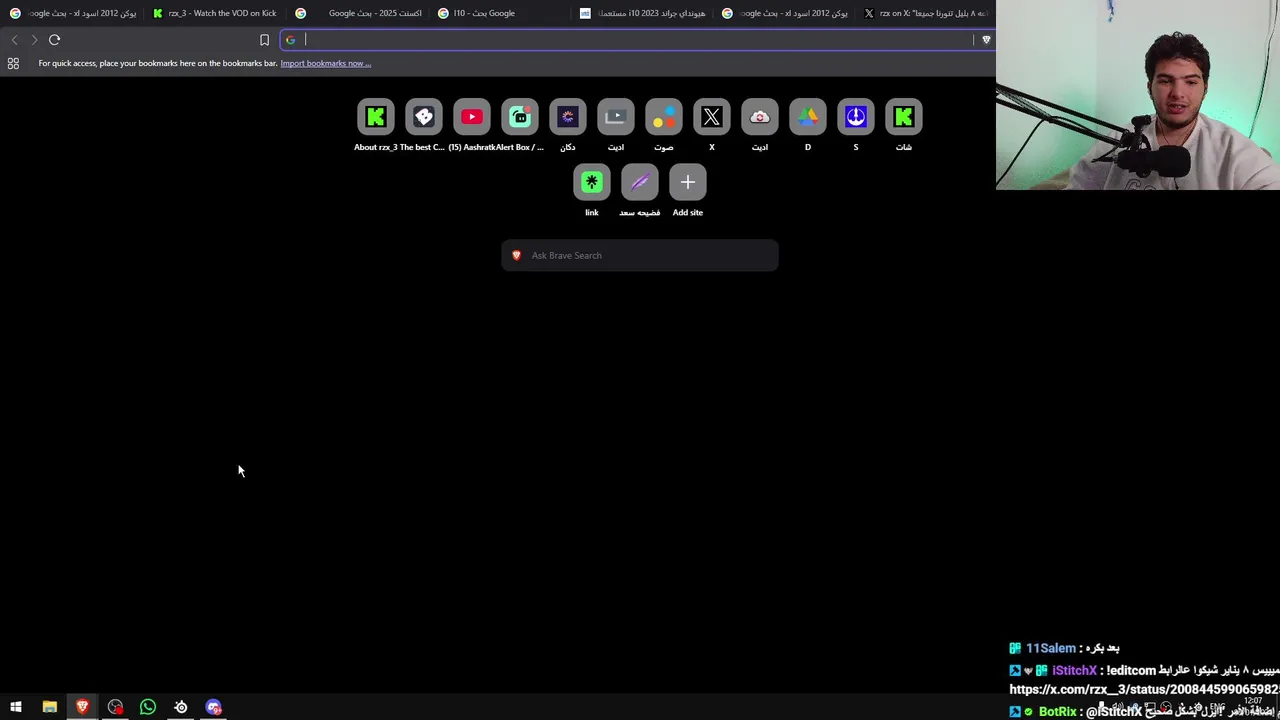Click the apps grid icon on bookmarks bar
Viewport: 1280px width, 720px height.
(13, 63)
